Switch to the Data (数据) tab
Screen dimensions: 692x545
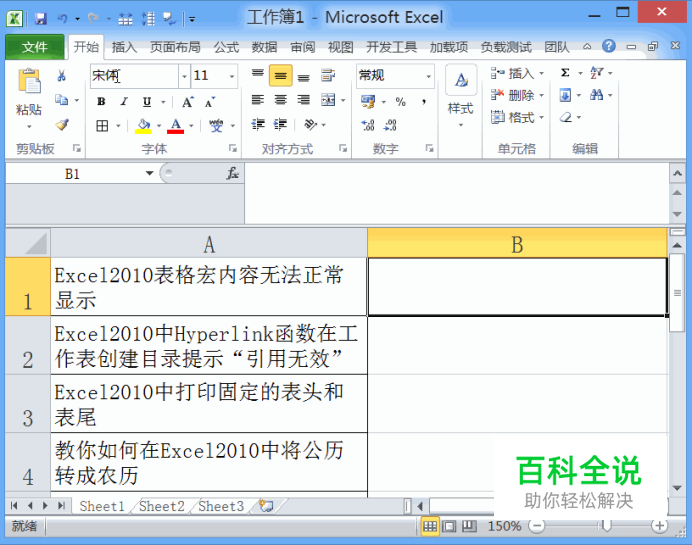[x=264, y=47]
